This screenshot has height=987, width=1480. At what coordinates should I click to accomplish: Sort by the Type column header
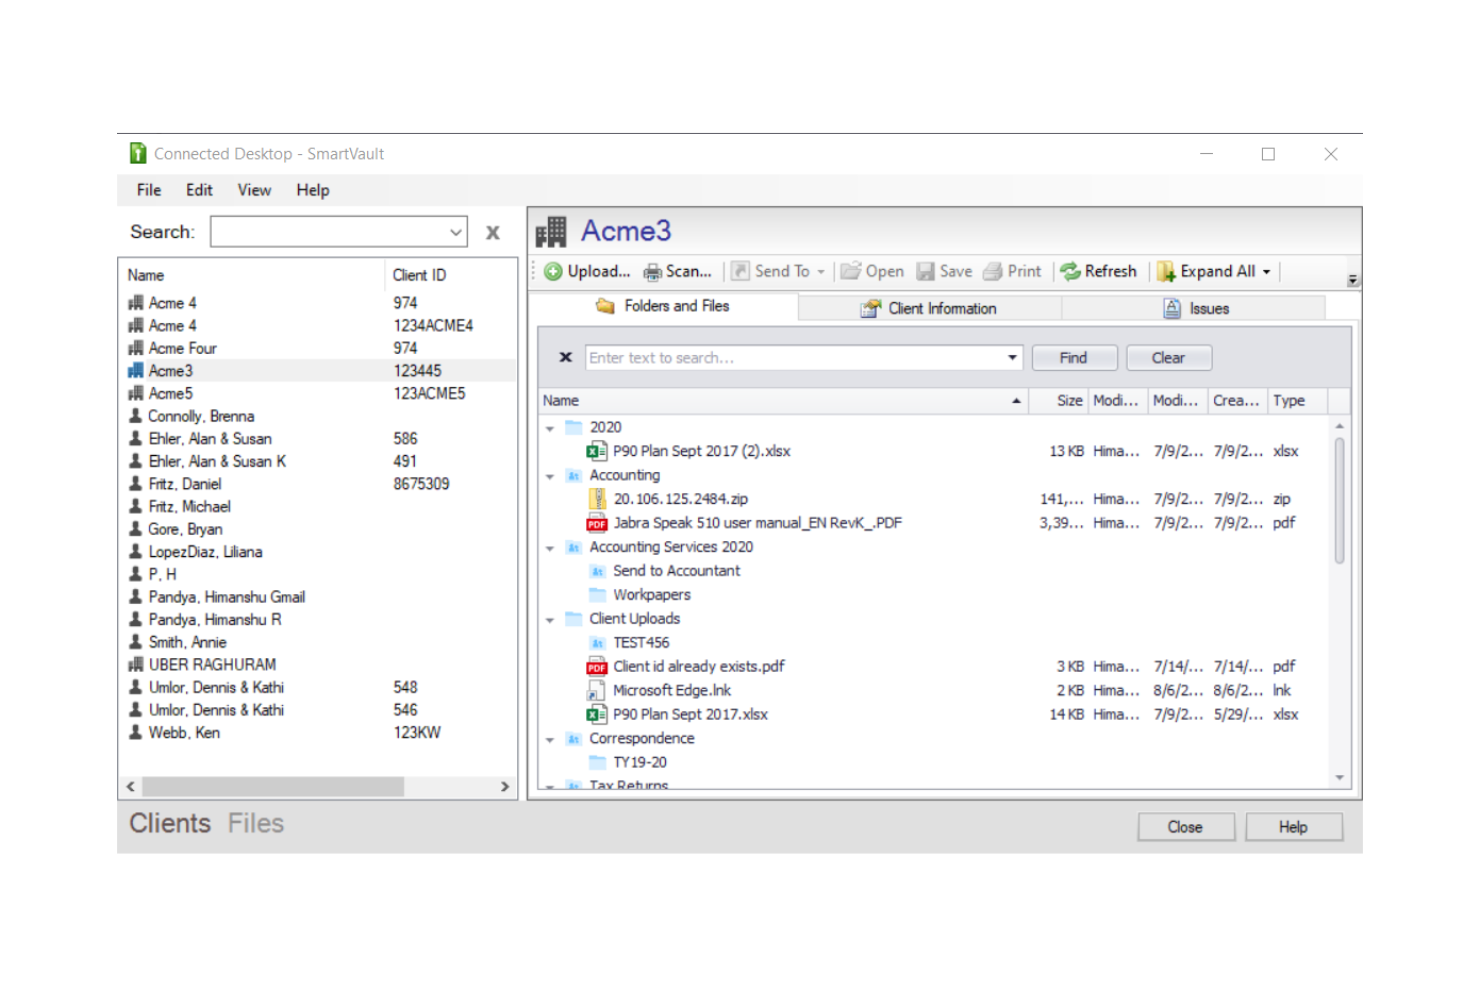click(x=1298, y=400)
